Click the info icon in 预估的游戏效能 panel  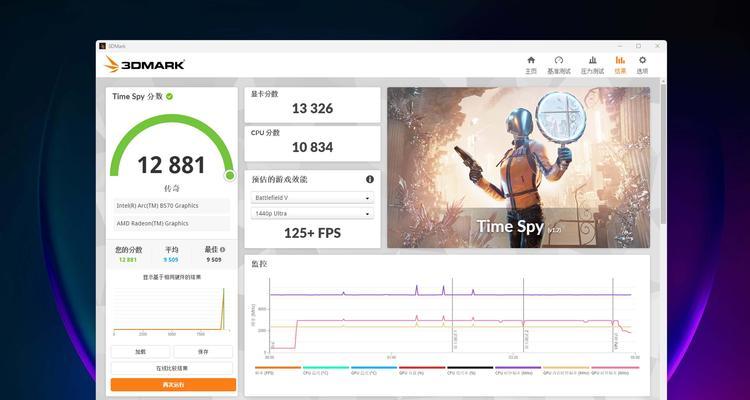370,179
